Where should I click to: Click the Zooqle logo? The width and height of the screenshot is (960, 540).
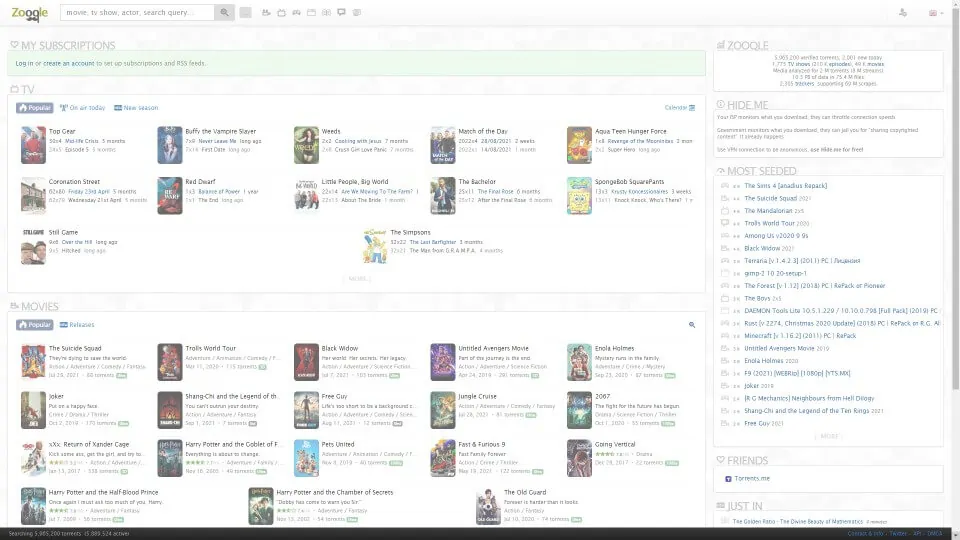tap(29, 13)
